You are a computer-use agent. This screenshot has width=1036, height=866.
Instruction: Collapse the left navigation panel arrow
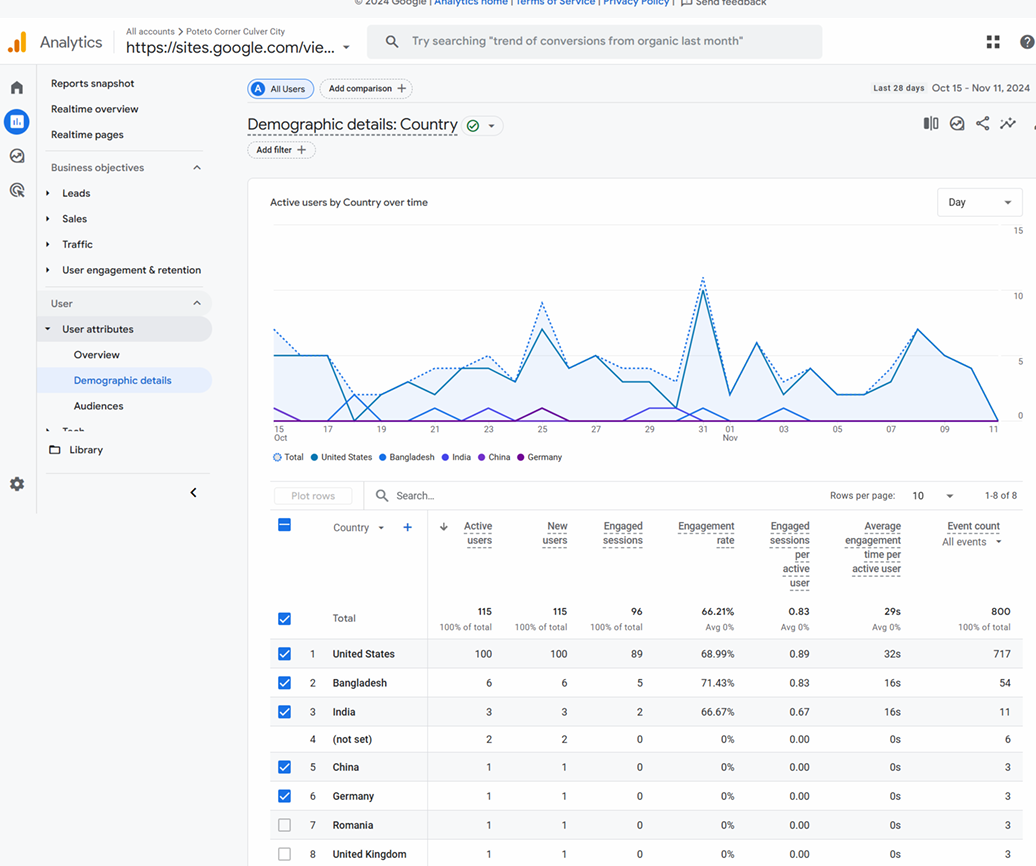193,492
